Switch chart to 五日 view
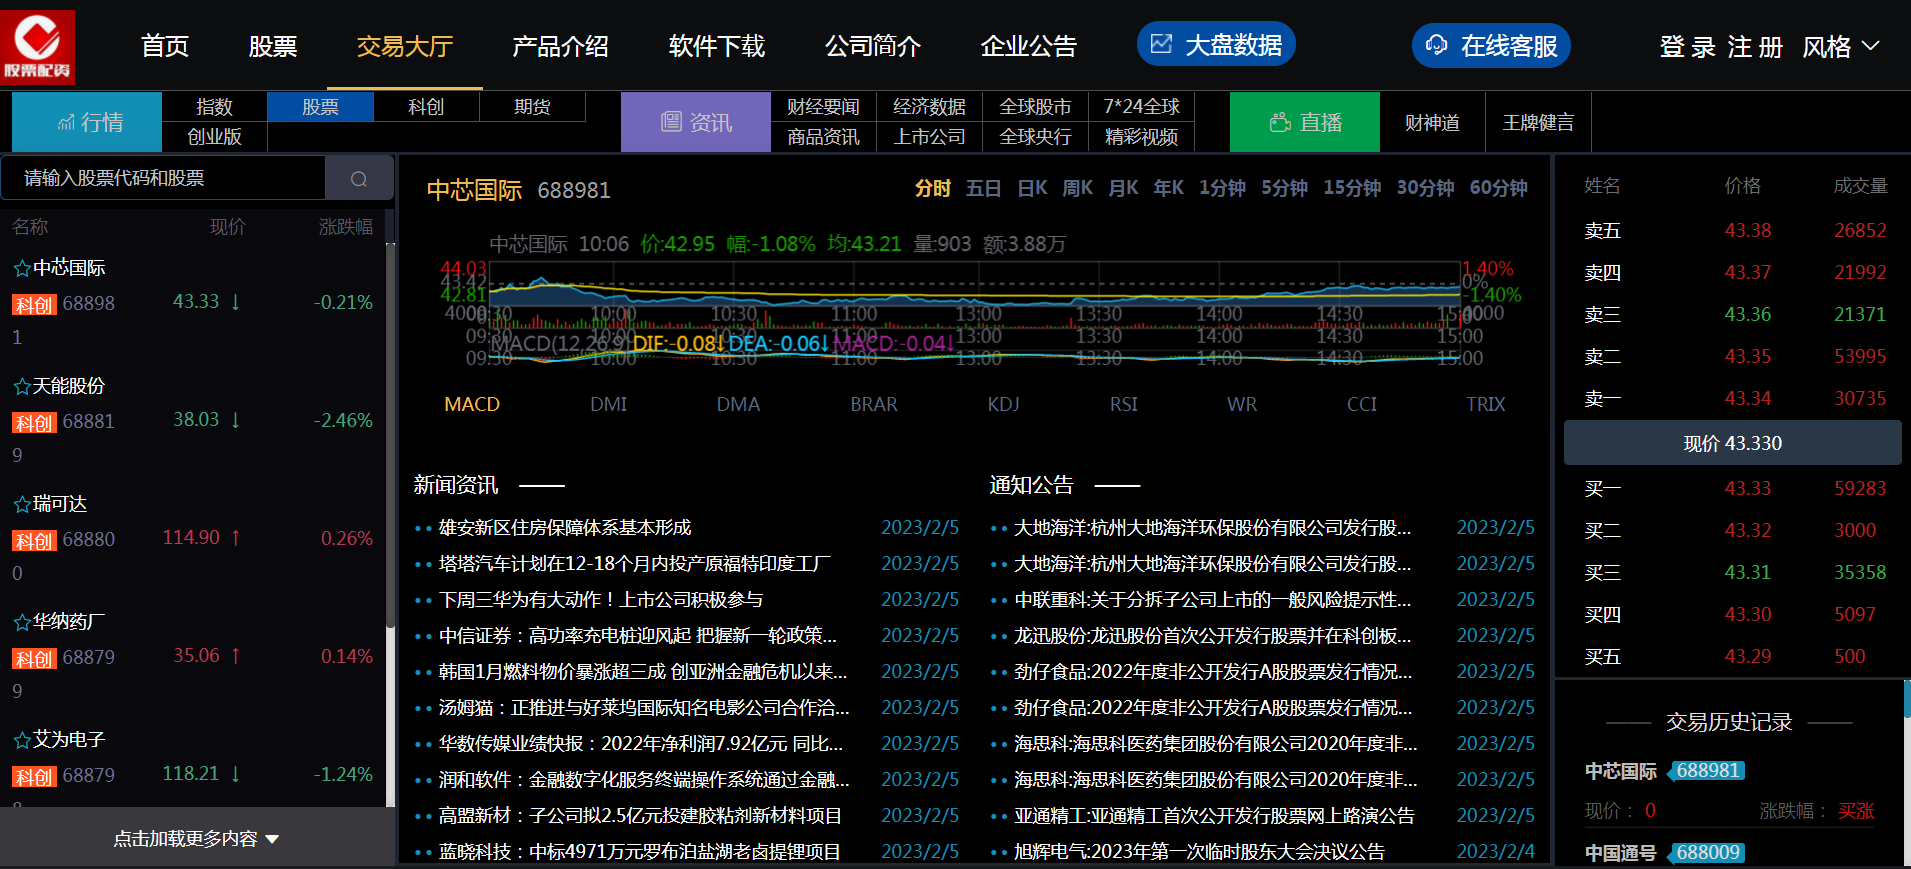 (x=984, y=188)
